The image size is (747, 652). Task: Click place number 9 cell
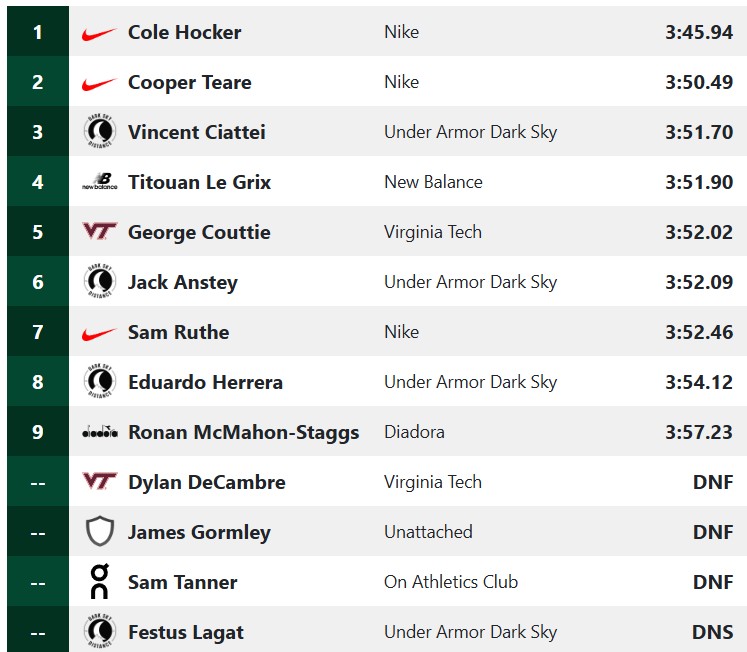coord(38,432)
